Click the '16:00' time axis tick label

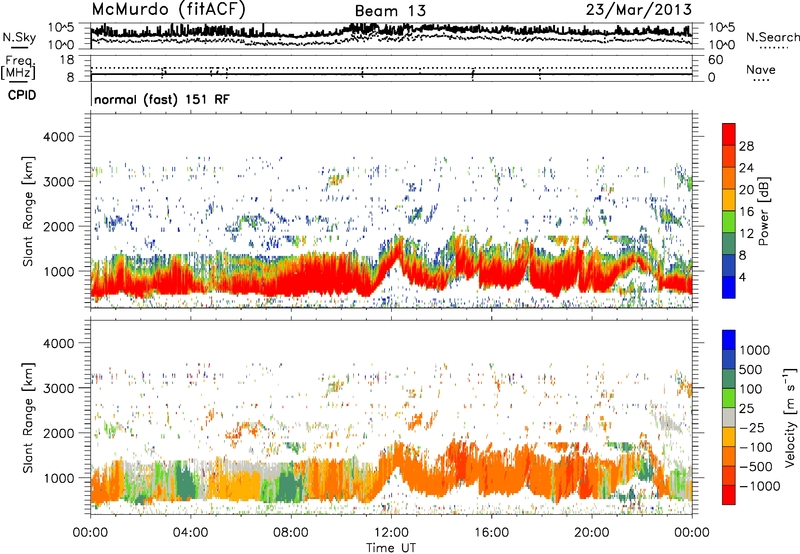coord(491,533)
